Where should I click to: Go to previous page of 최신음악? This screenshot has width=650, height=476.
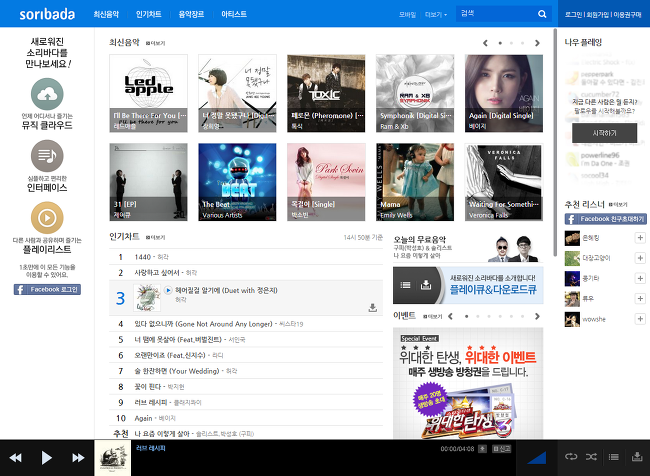[x=485, y=43]
